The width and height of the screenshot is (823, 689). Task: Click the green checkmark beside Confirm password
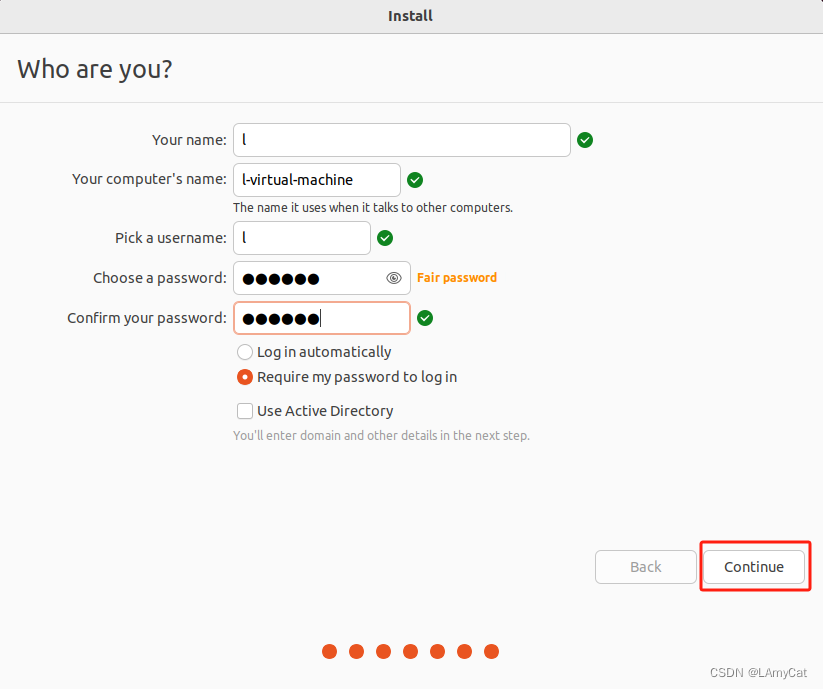coord(425,318)
